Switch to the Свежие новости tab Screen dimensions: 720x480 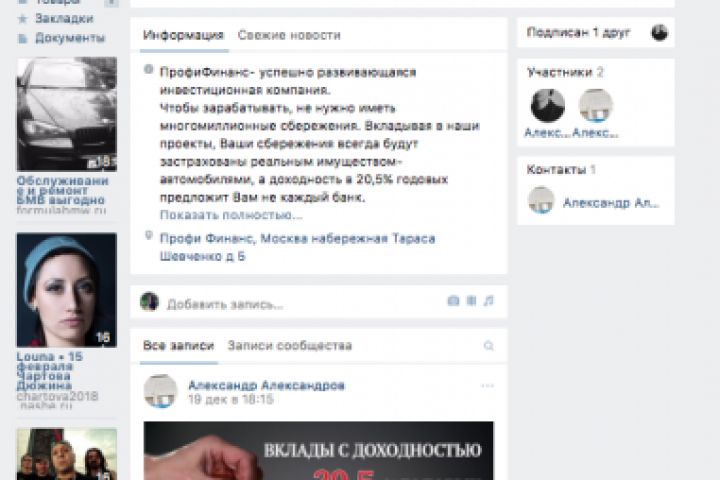pos(289,35)
